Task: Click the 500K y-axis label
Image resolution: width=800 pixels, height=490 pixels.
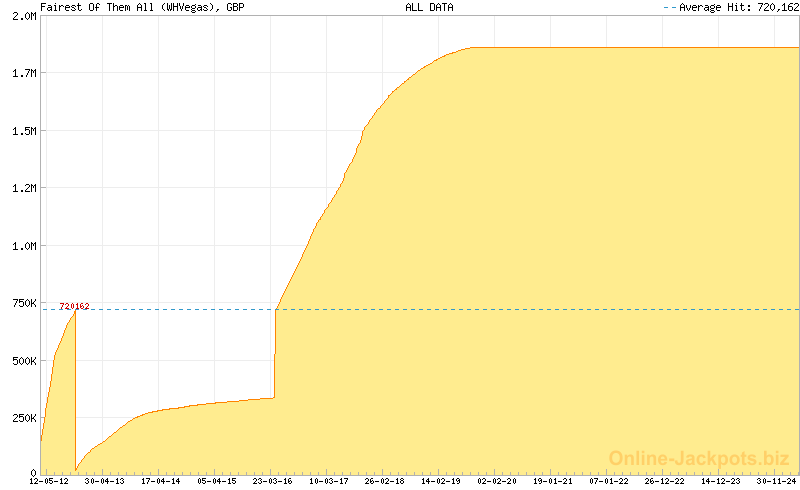Action: click(x=22, y=360)
